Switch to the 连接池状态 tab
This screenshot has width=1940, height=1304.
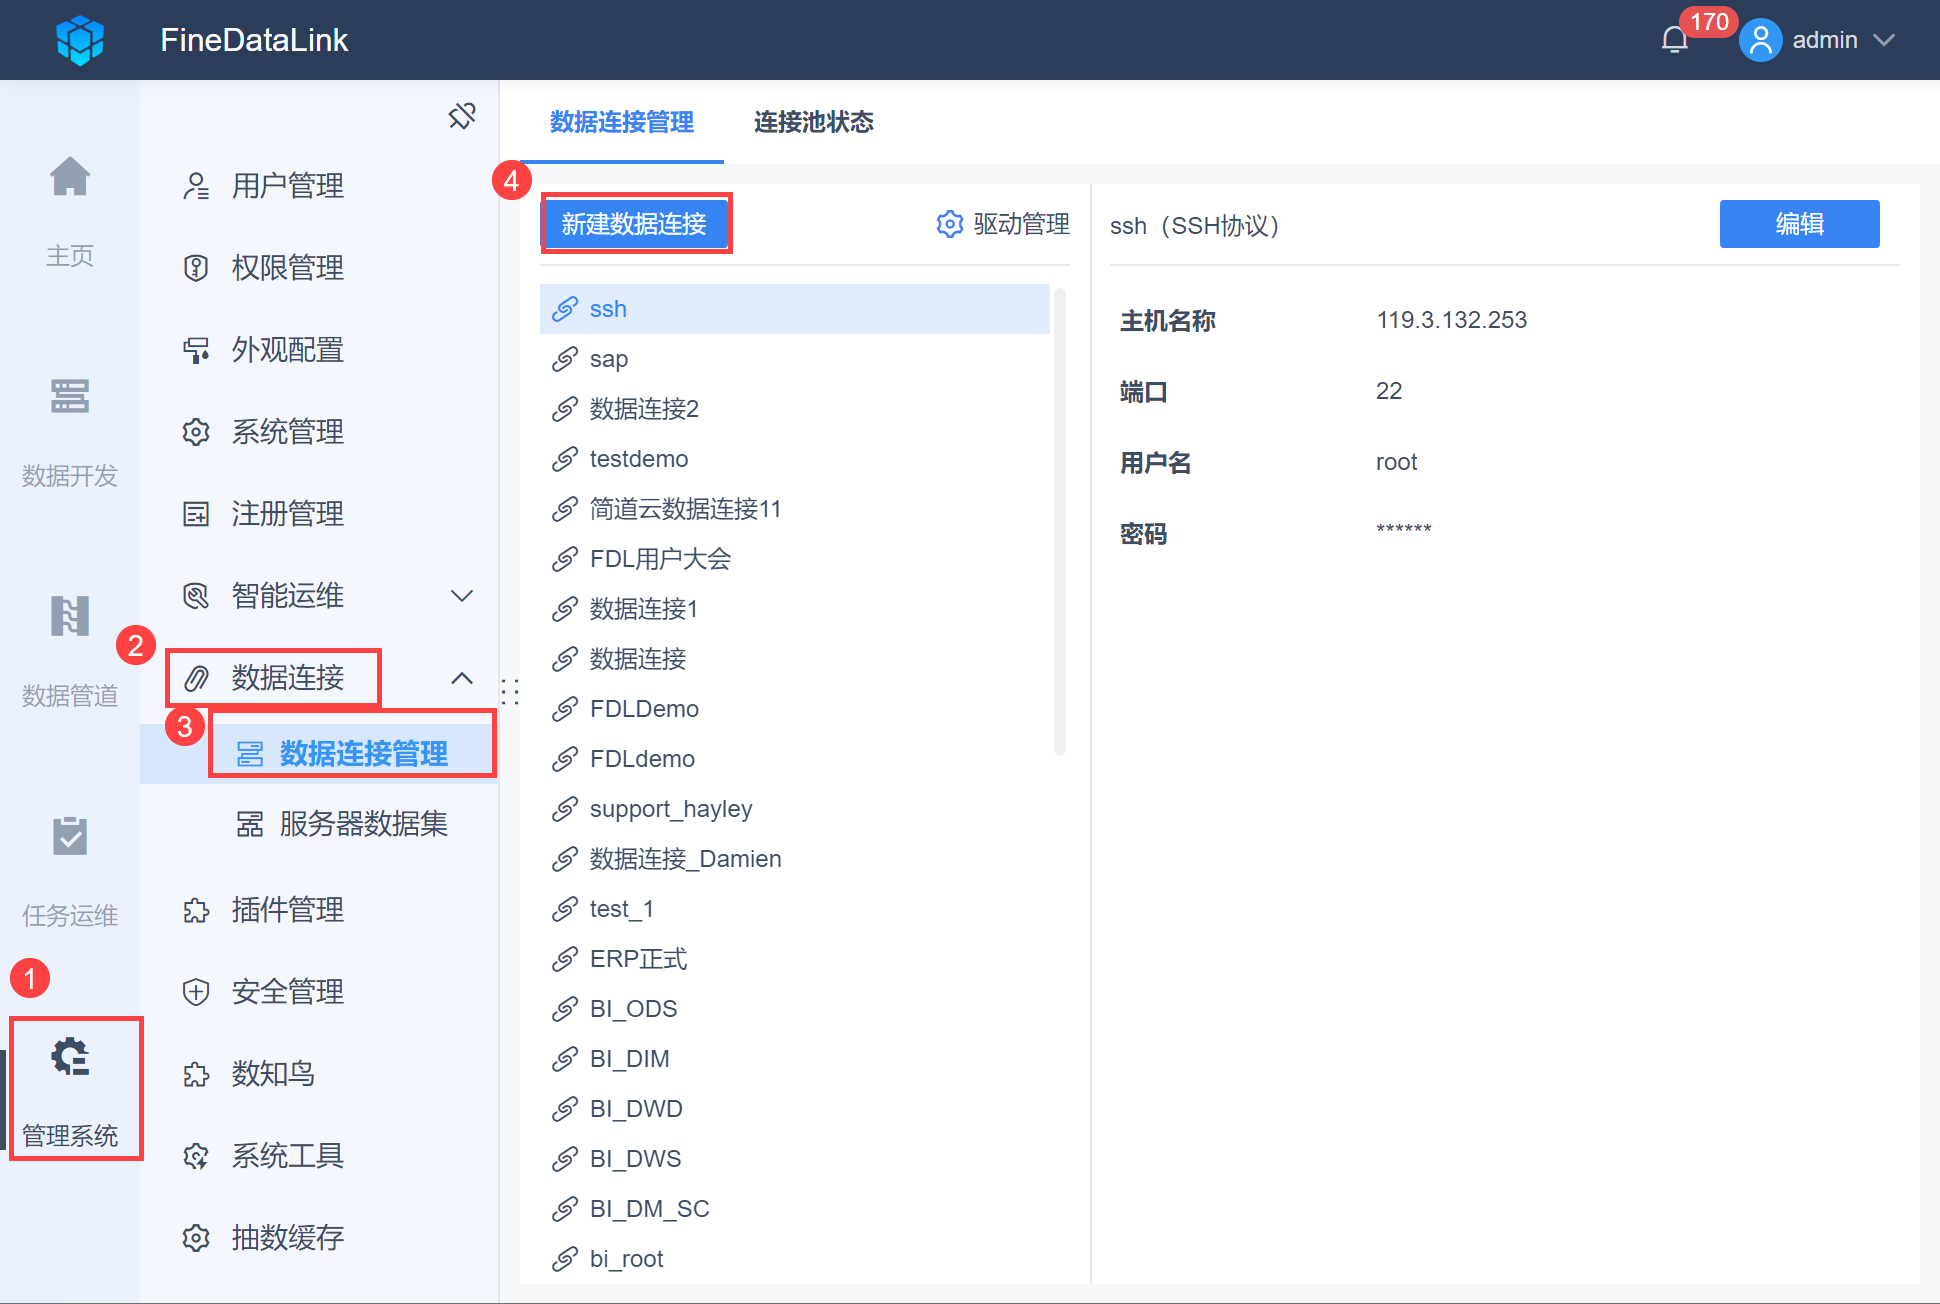tap(813, 122)
